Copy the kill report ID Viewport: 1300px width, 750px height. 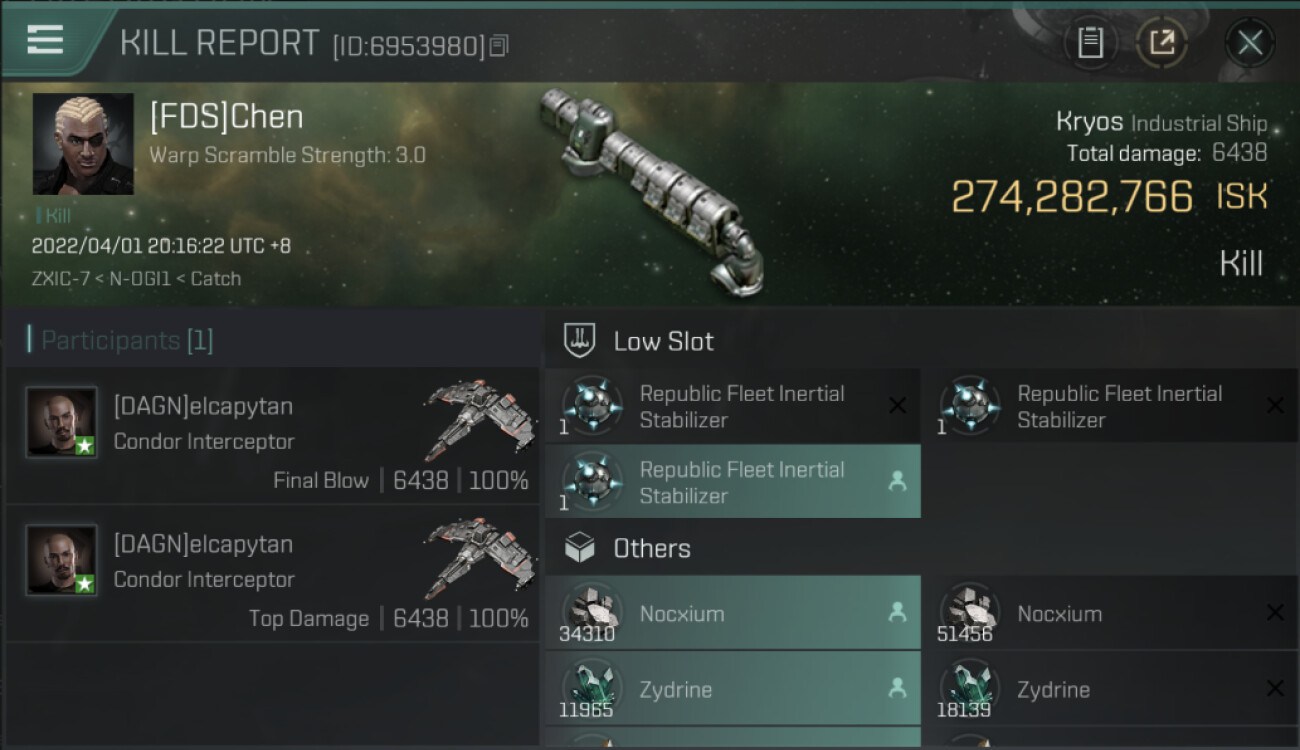[x=499, y=45]
